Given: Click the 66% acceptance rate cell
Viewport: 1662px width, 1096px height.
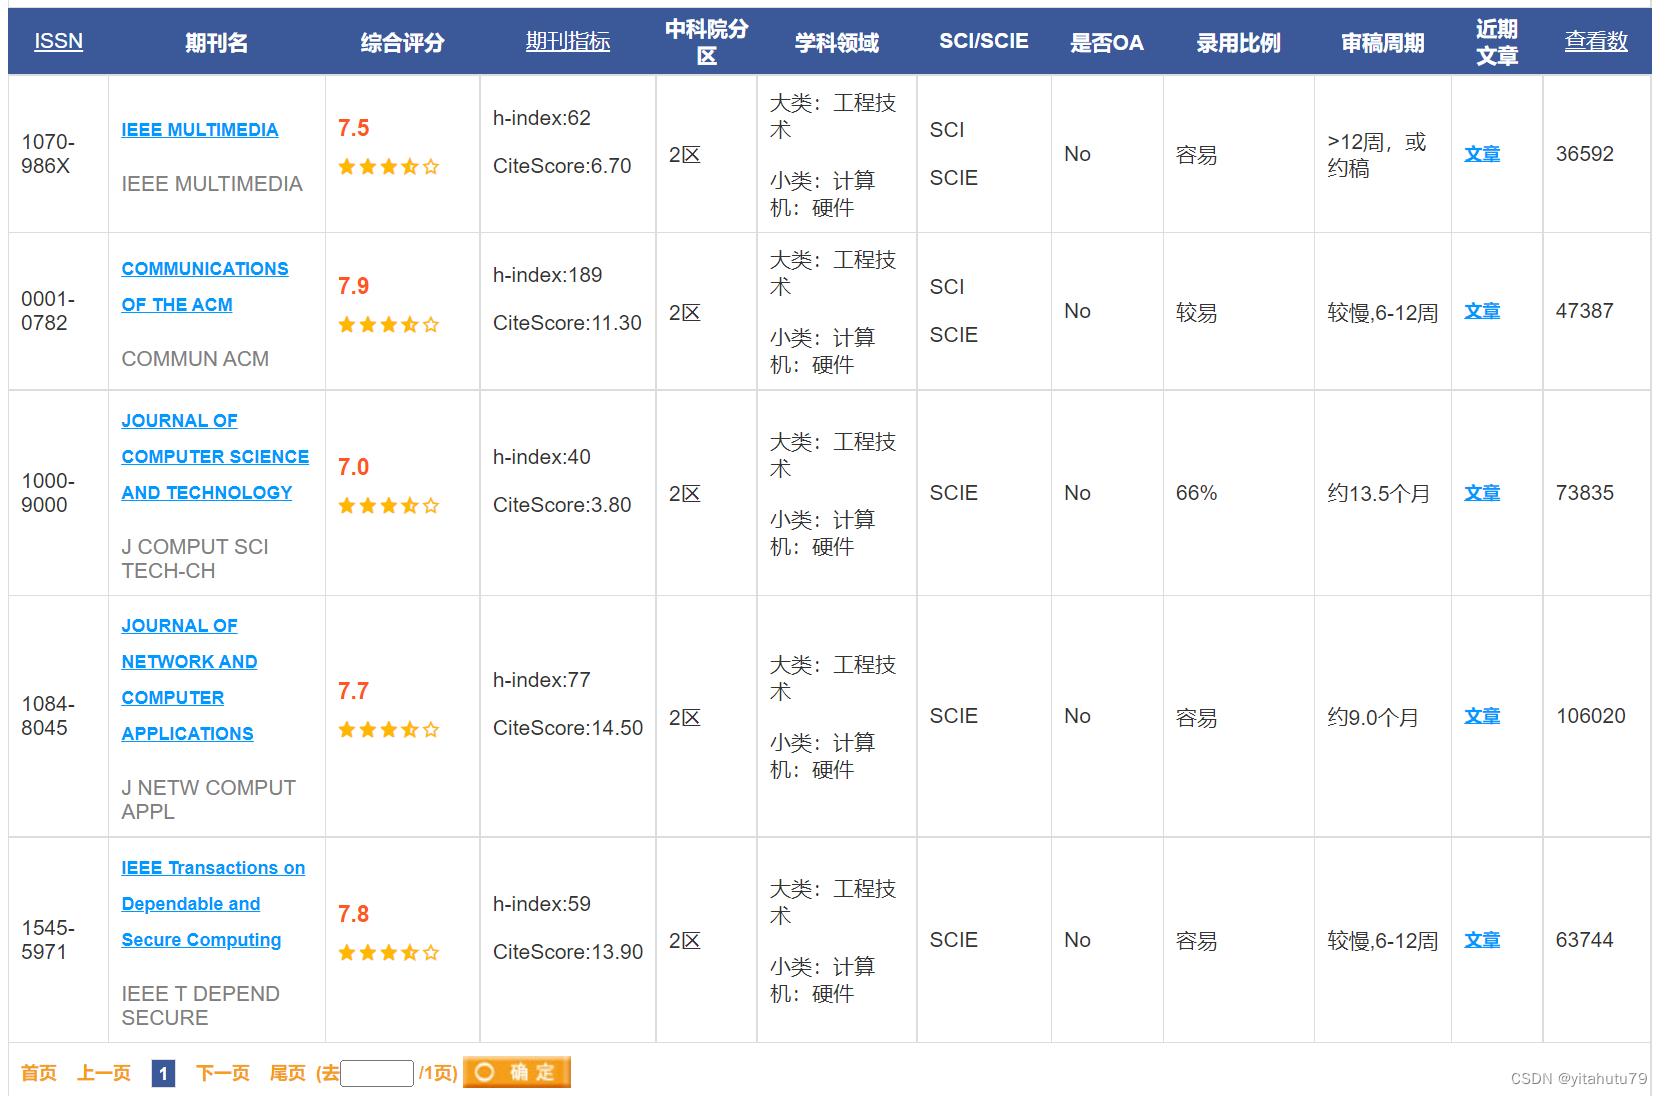Looking at the screenshot, I should pyautogui.click(x=1196, y=493).
